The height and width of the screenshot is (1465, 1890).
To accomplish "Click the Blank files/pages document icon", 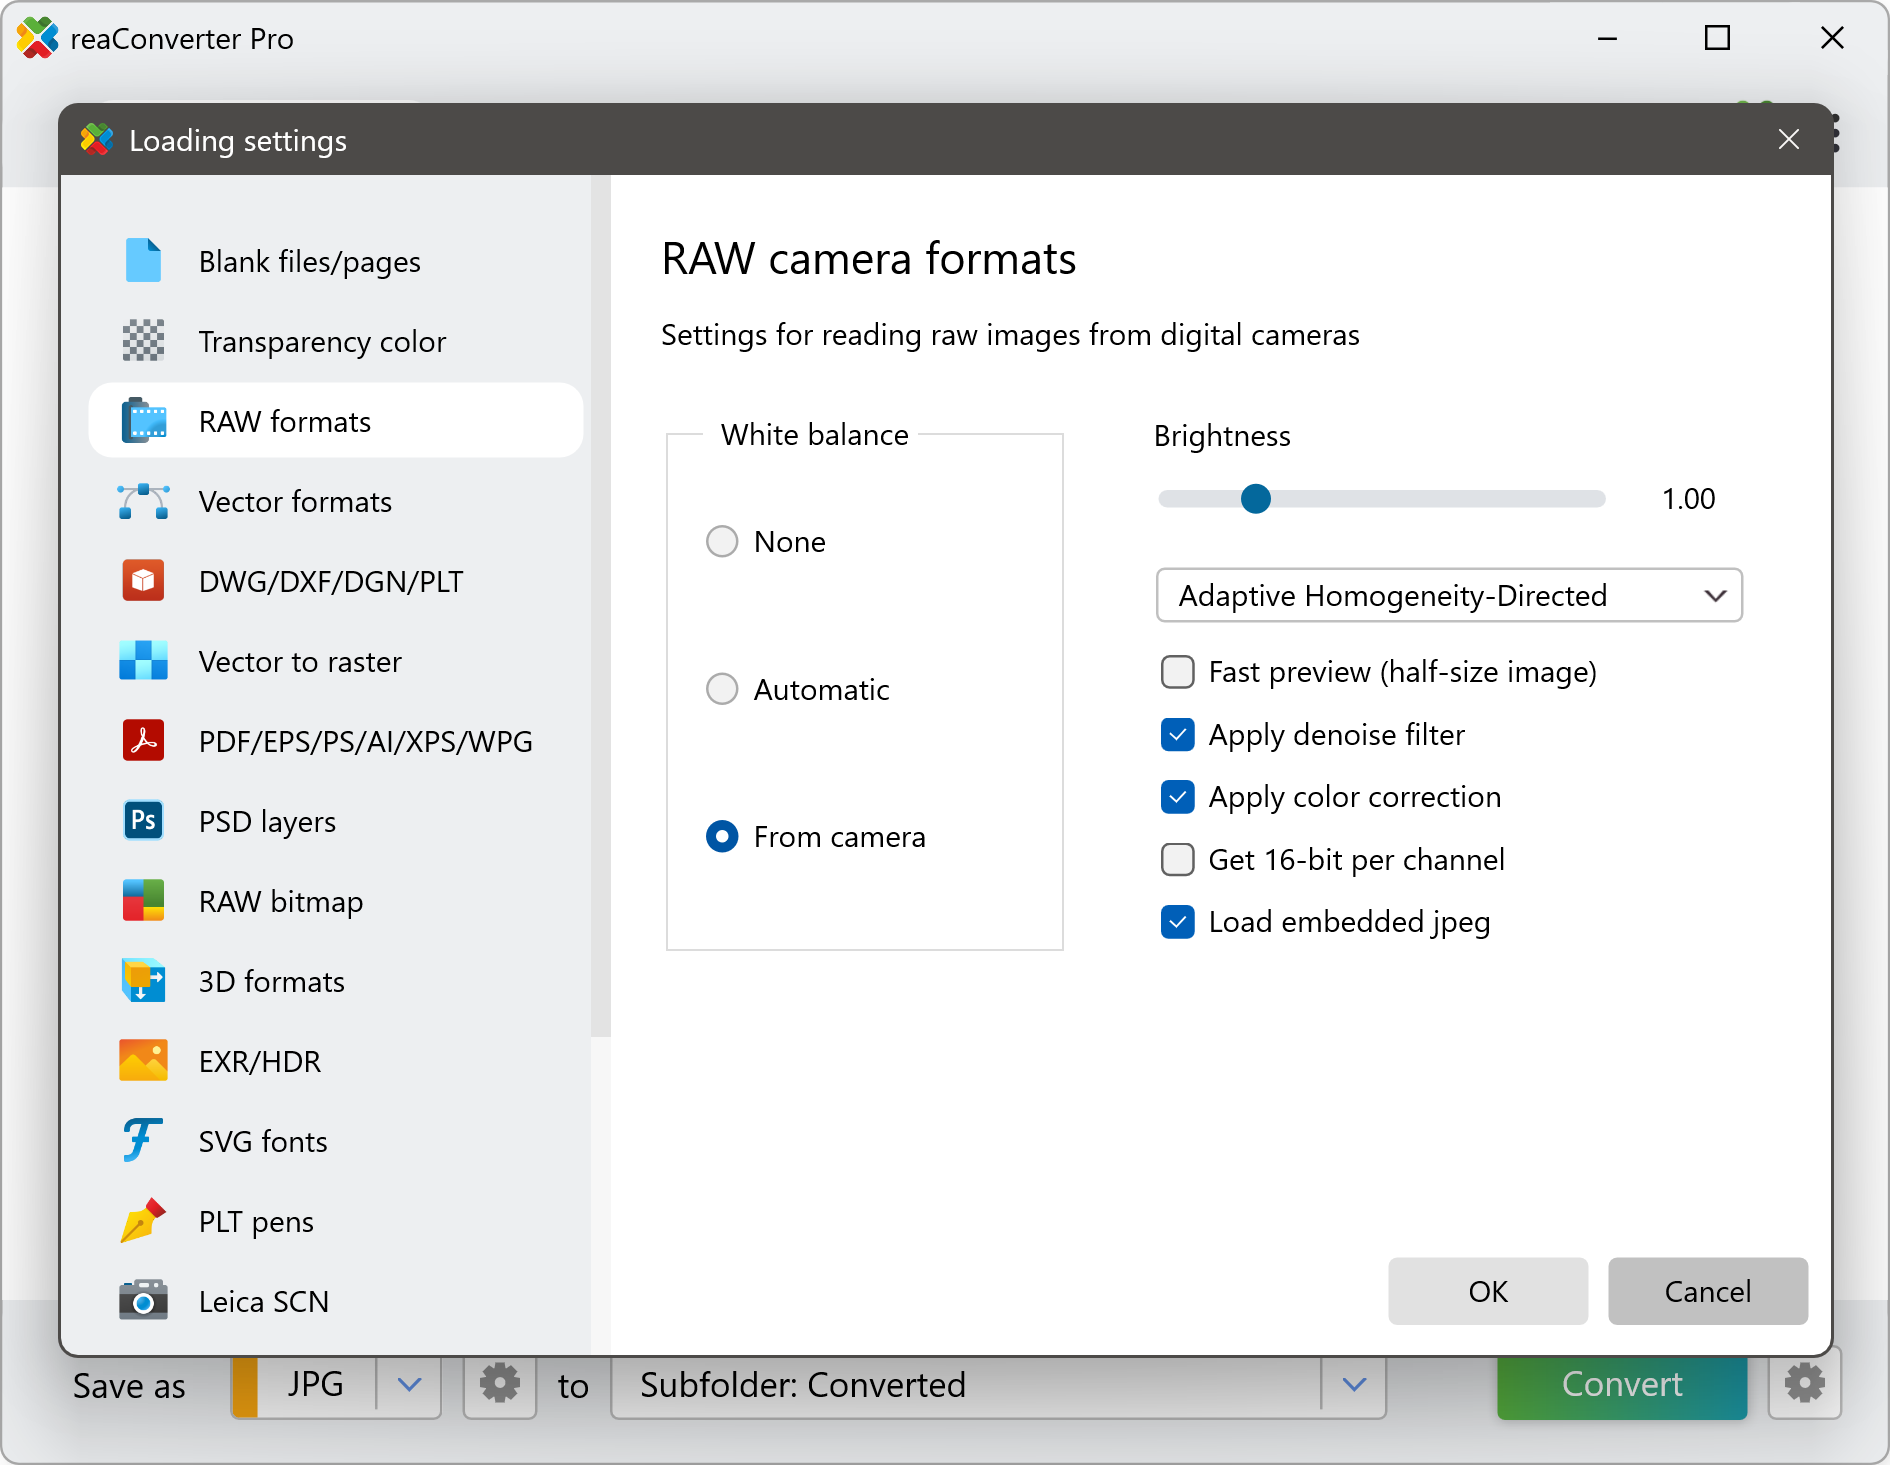I will [x=143, y=261].
